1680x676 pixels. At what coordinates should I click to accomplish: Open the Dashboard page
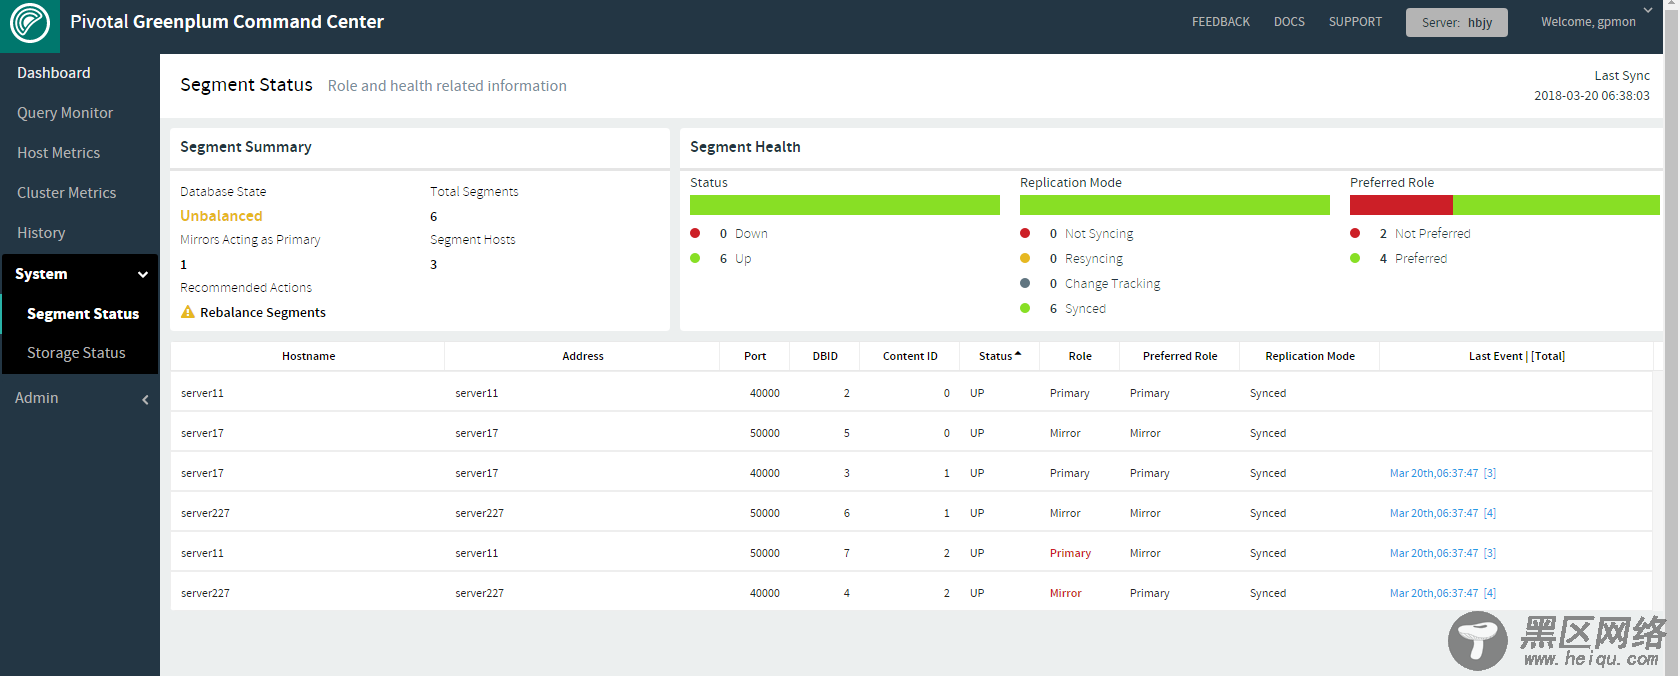click(54, 73)
